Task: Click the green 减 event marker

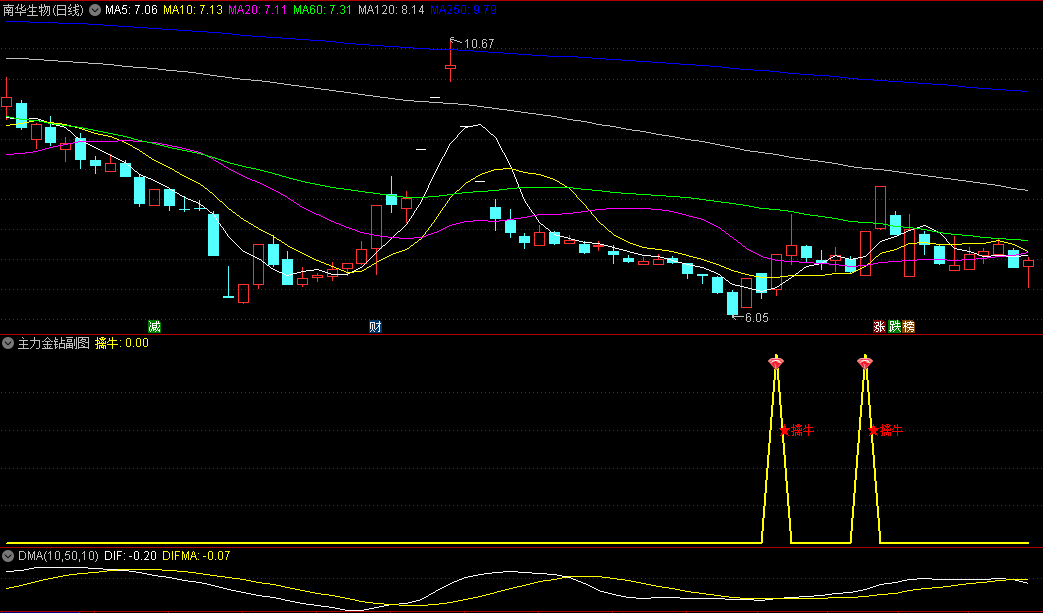Action: (154, 326)
